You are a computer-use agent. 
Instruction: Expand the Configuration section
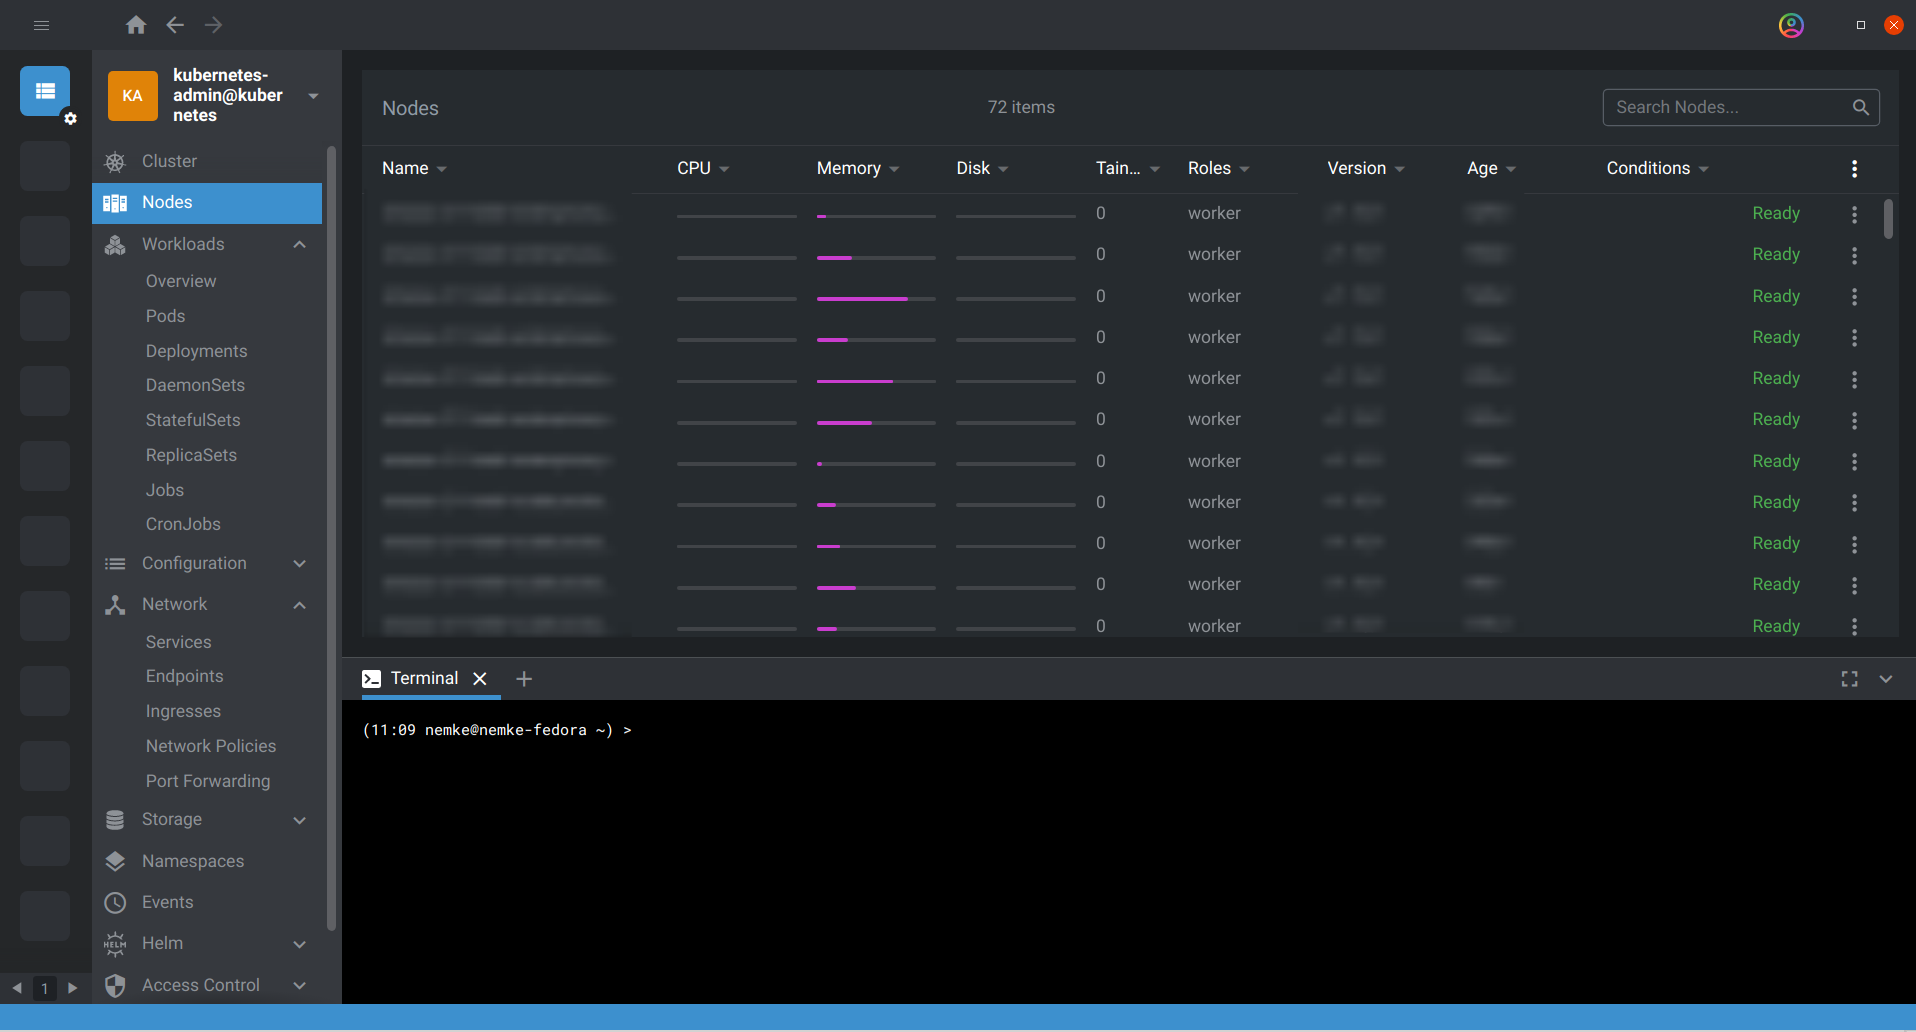point(299,564)
